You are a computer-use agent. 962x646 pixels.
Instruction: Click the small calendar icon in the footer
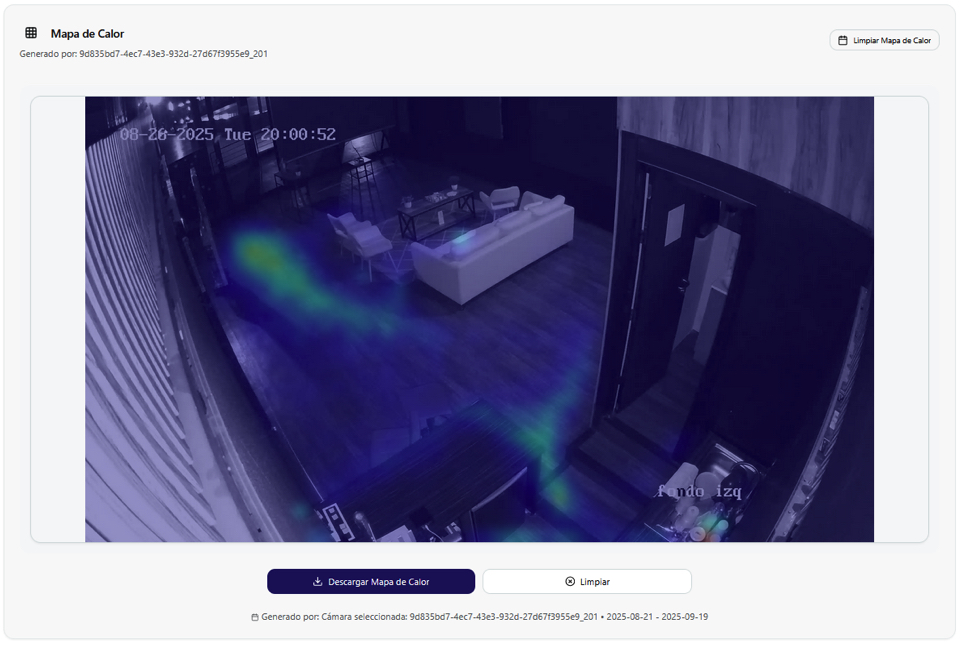[255, 618]
